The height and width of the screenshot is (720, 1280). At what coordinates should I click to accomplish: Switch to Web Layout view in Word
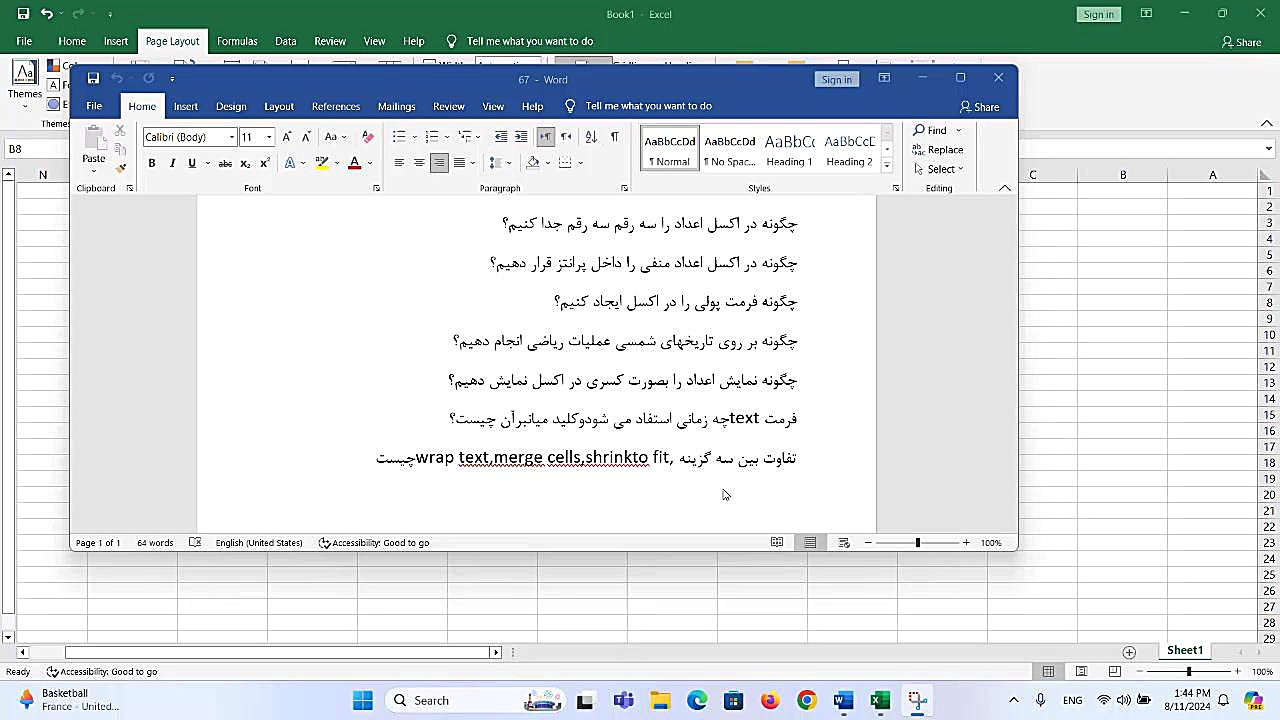point(843,542)
